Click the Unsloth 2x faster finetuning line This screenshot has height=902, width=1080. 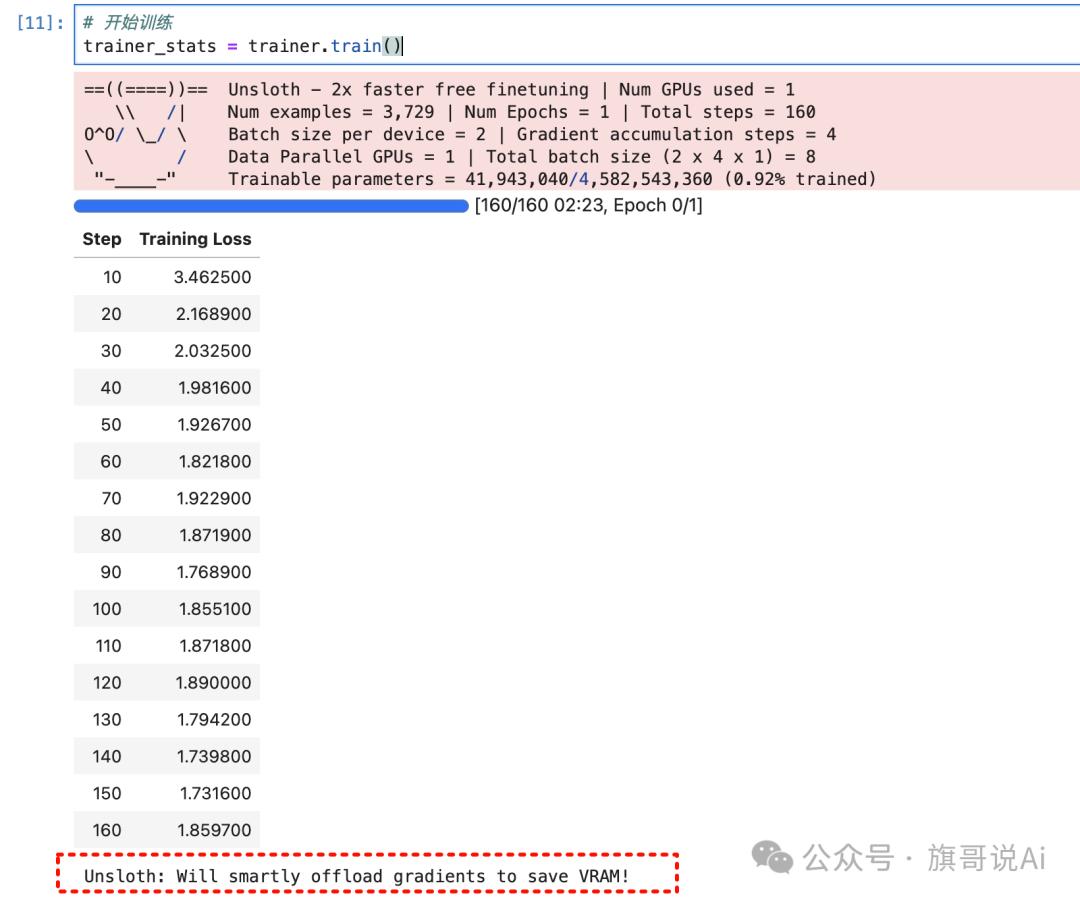pos(511,90)
